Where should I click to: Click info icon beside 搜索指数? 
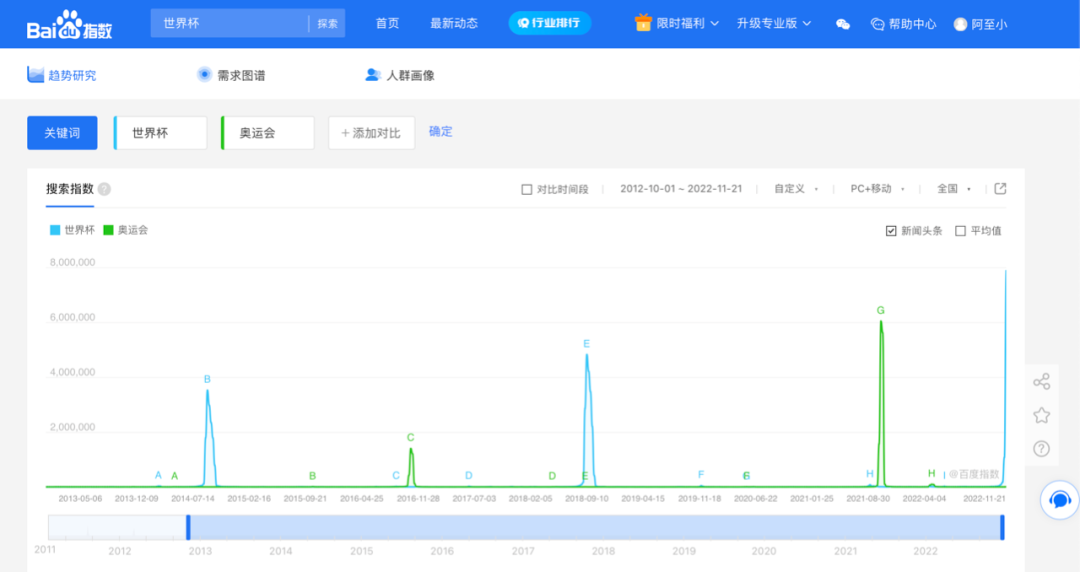[105, 190]
